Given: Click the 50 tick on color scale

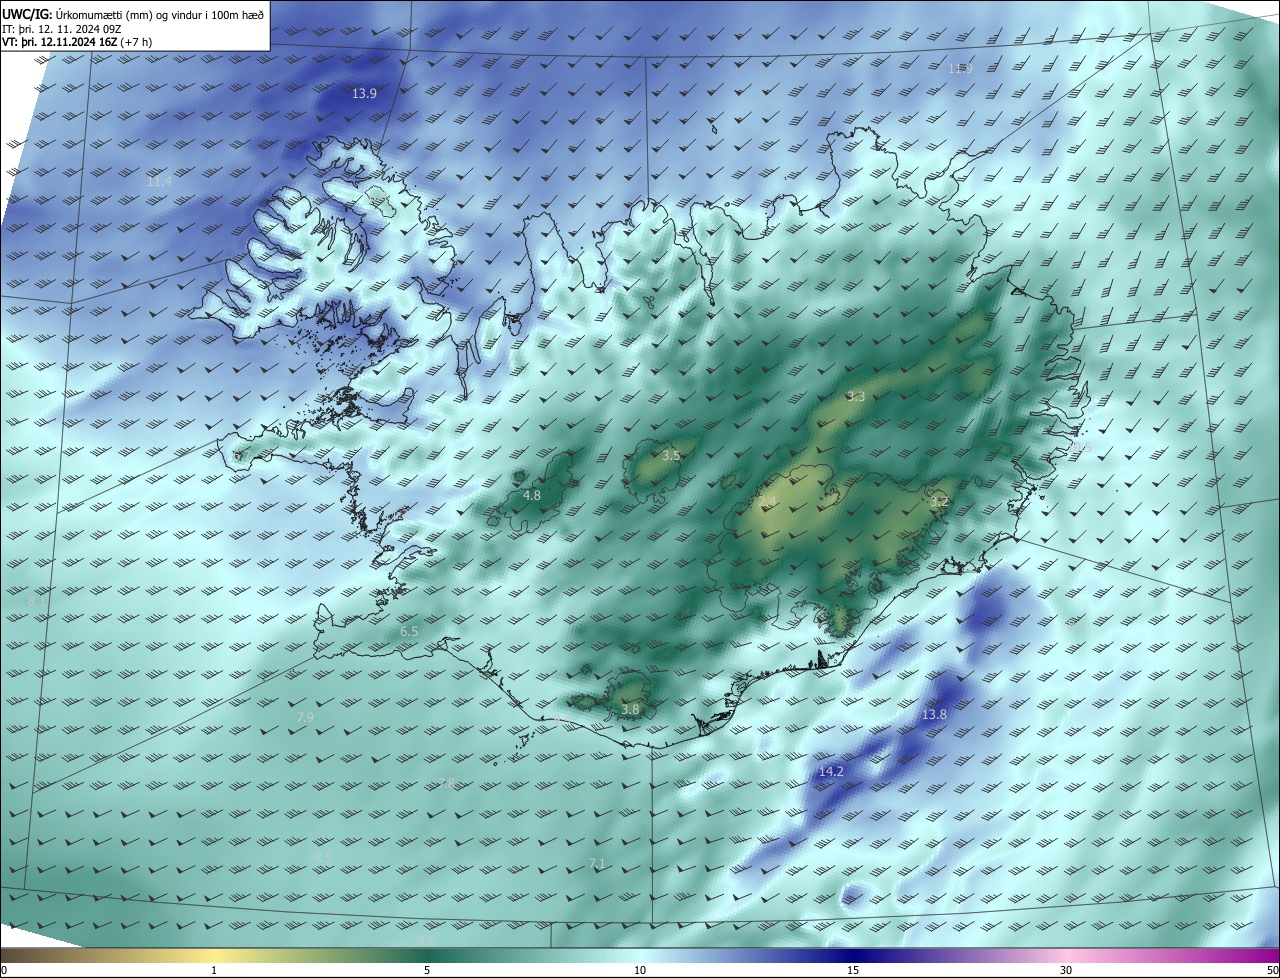Looking at the screenshot, I should pos(1272,970).
